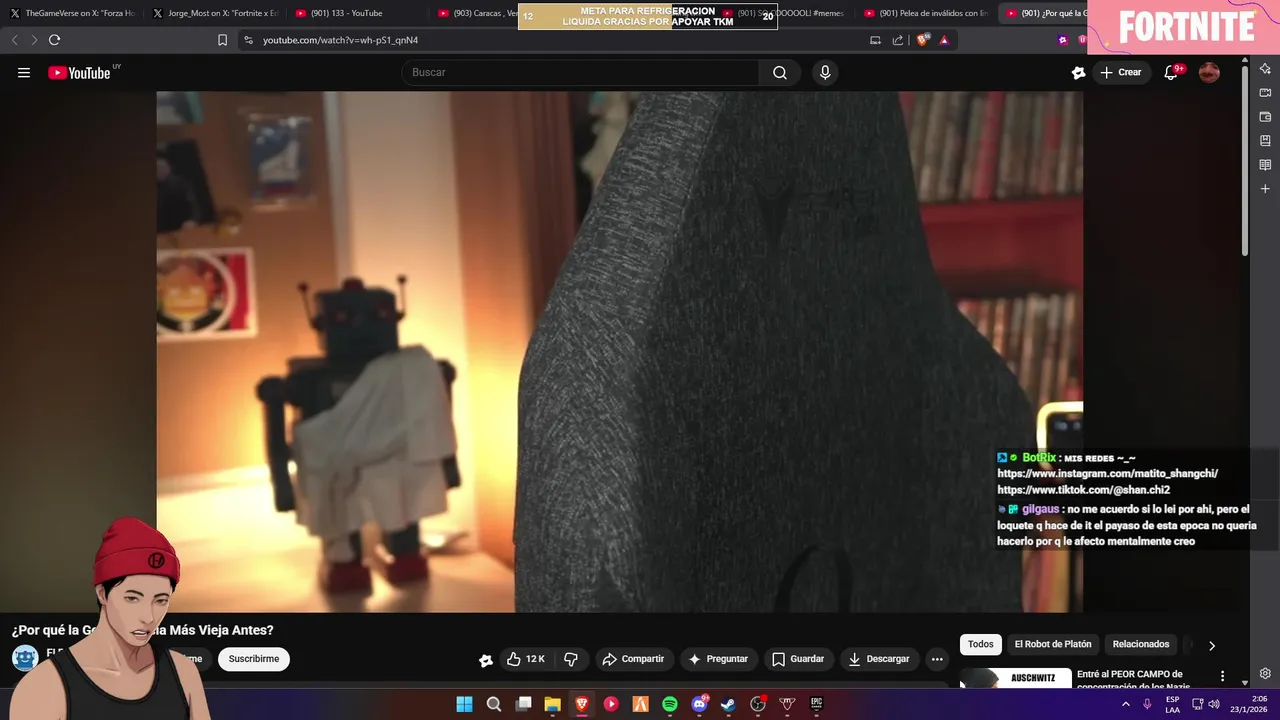Open Brave Shields icon

click(923, 40)
